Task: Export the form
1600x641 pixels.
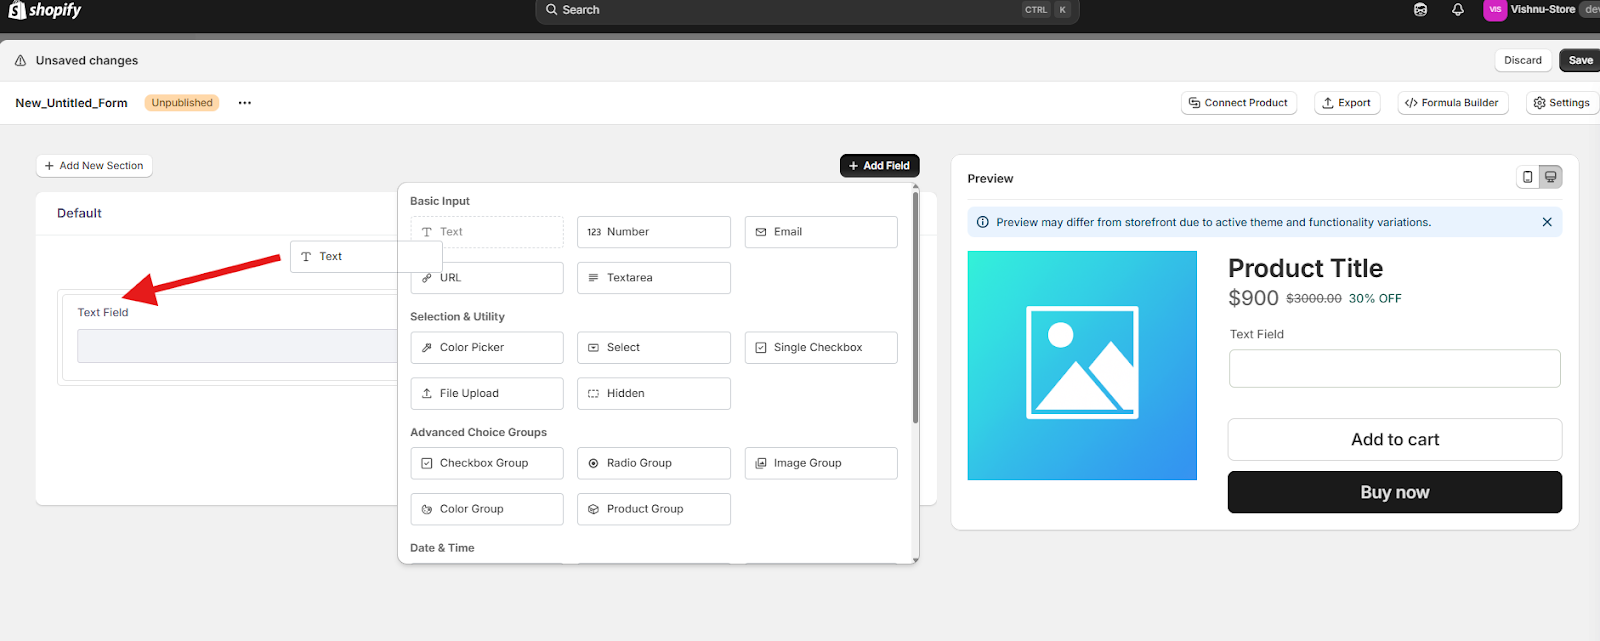Action: click(1346, 103)
